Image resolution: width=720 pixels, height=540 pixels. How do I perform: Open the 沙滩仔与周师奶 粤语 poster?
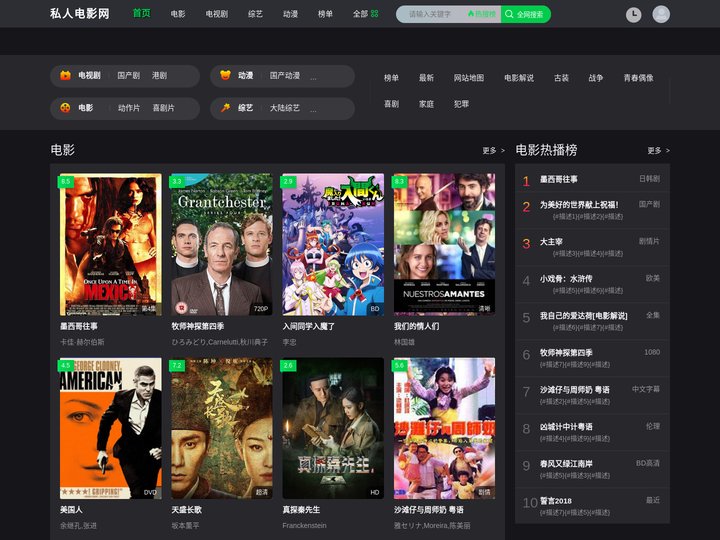point(444,428)
